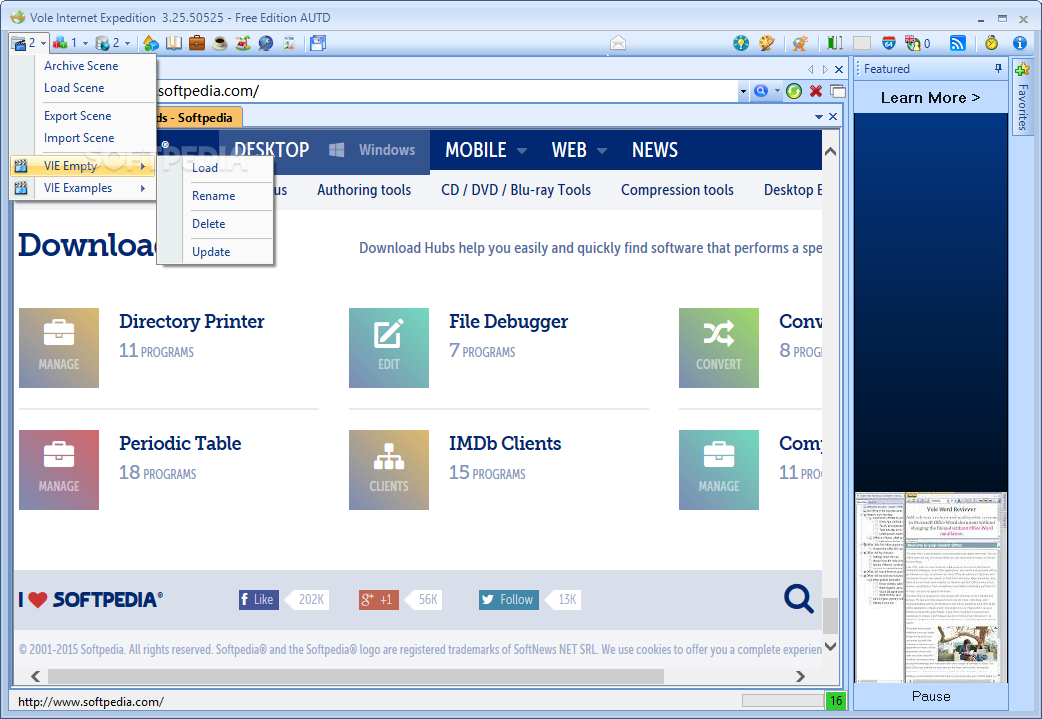Click the overlapping windows icon next to stop
Image resolution: width=1042 pixels, height=719 pixels.
(x=837, y=91)
